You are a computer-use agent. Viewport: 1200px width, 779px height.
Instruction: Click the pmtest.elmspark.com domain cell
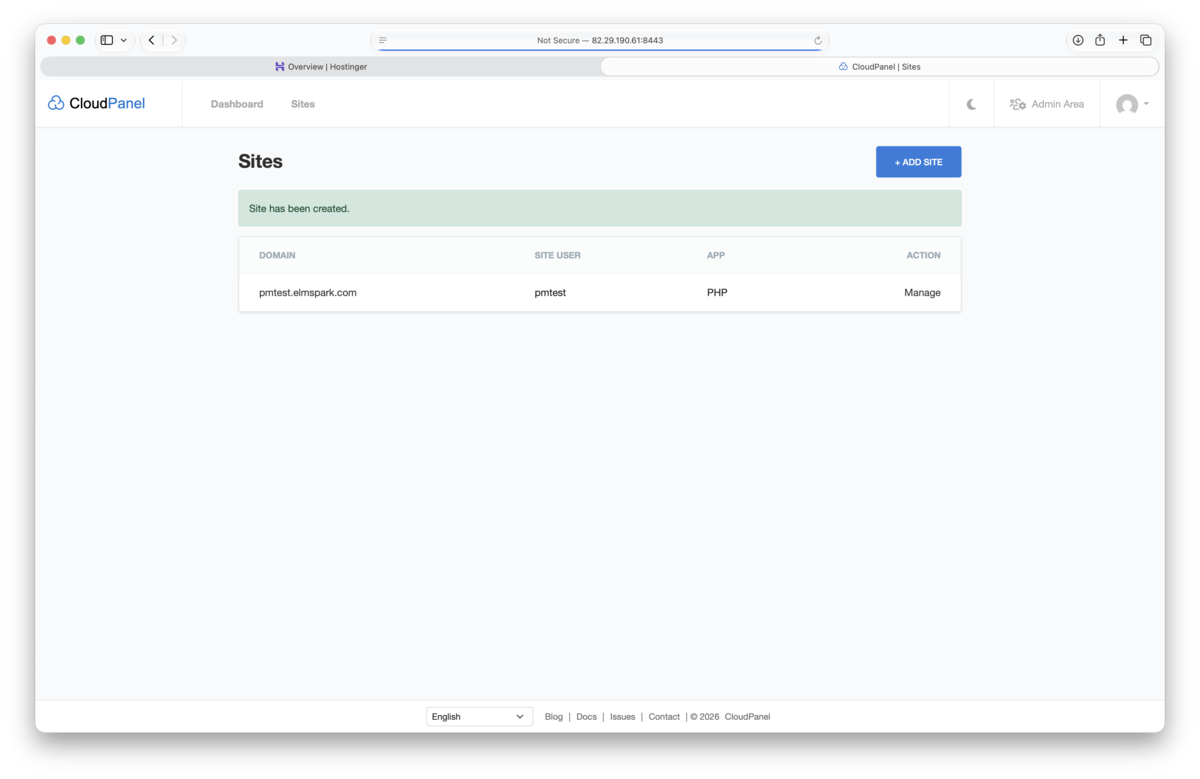308,293
